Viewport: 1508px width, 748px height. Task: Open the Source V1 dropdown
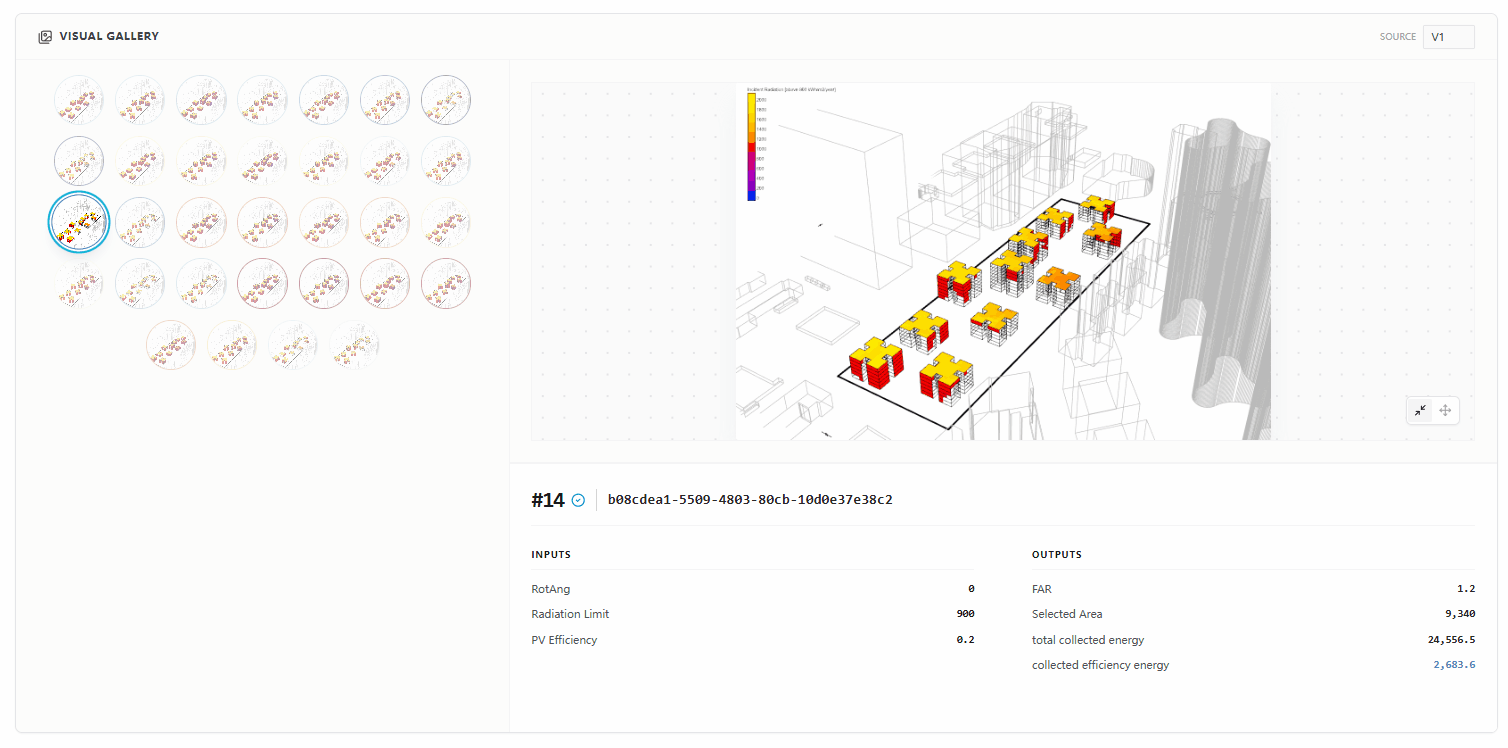pos(1448,37)
